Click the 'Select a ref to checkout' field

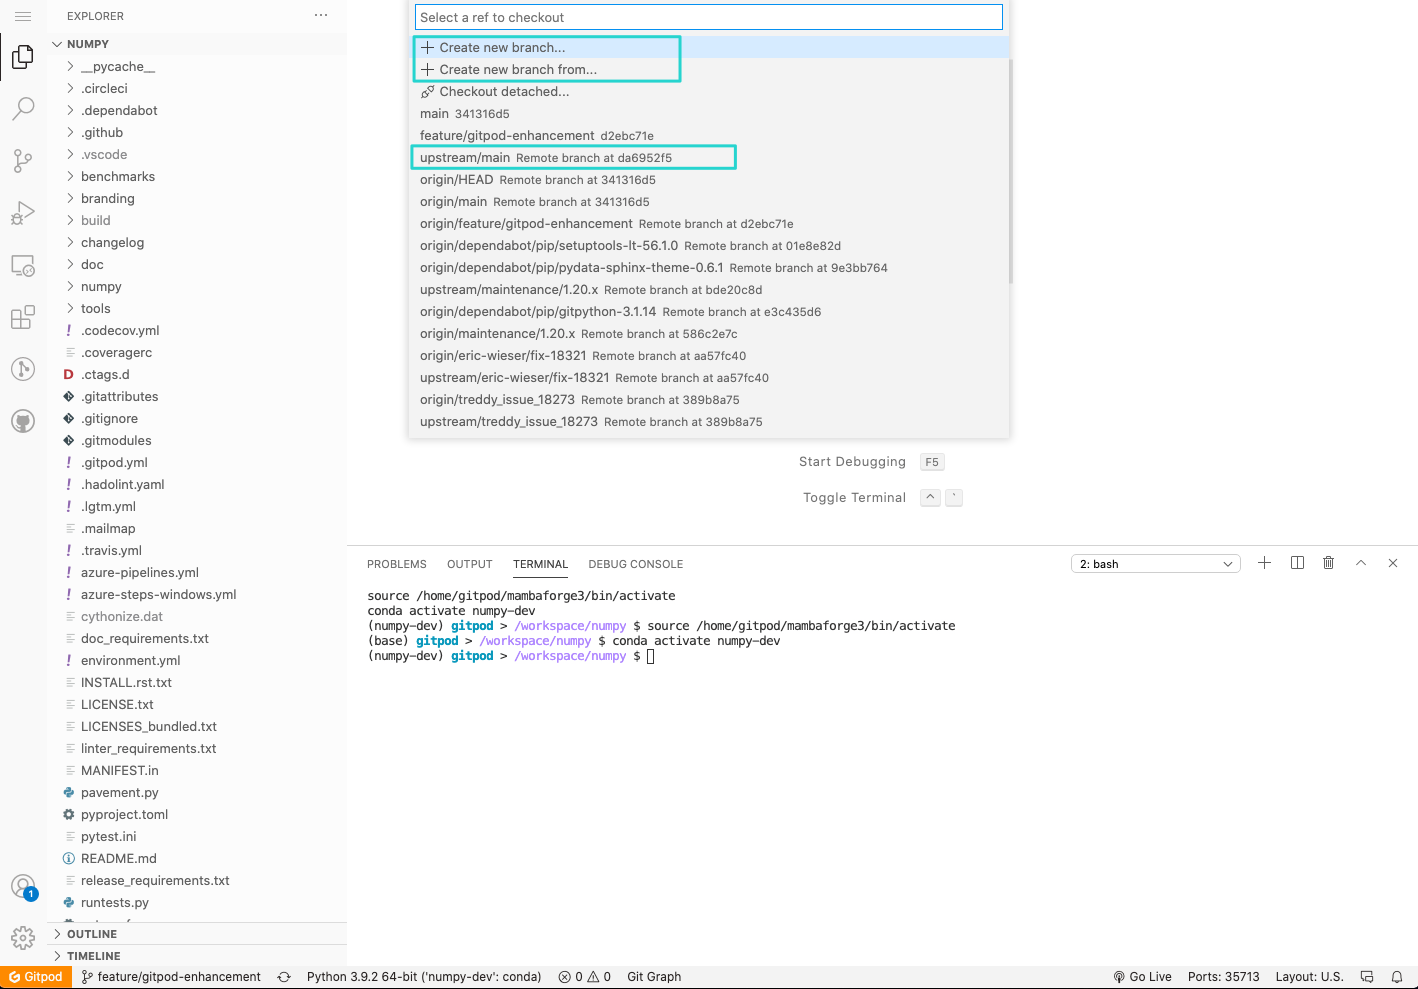(x=708, y=16)
